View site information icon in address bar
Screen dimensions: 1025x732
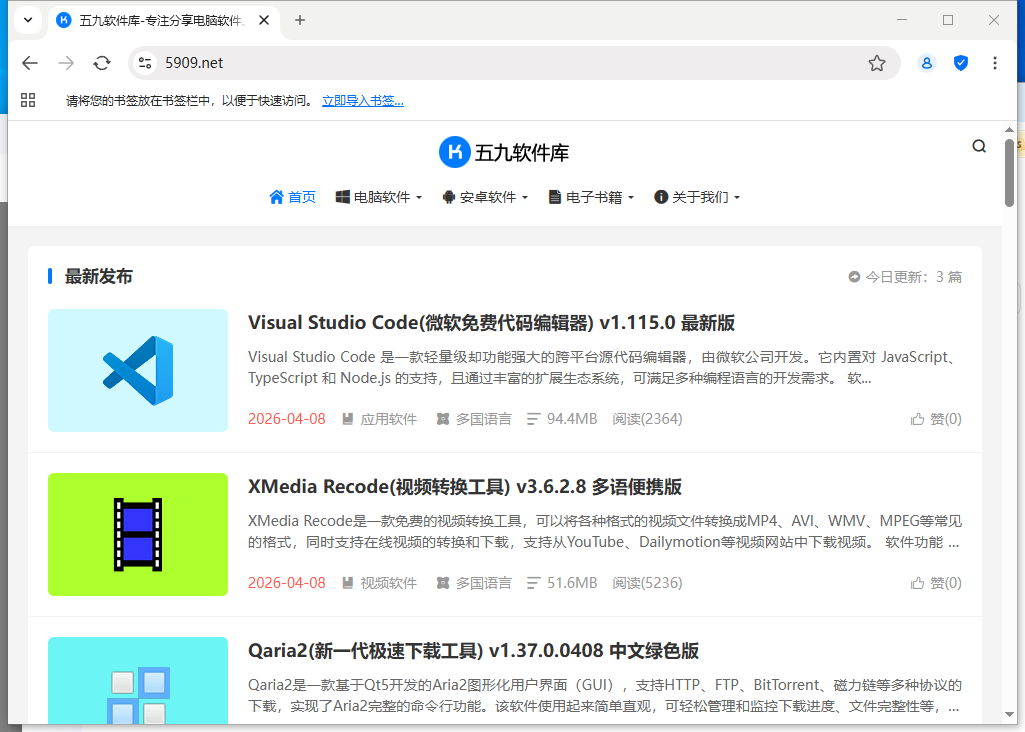pyautogui.click(x=145, y=63)
